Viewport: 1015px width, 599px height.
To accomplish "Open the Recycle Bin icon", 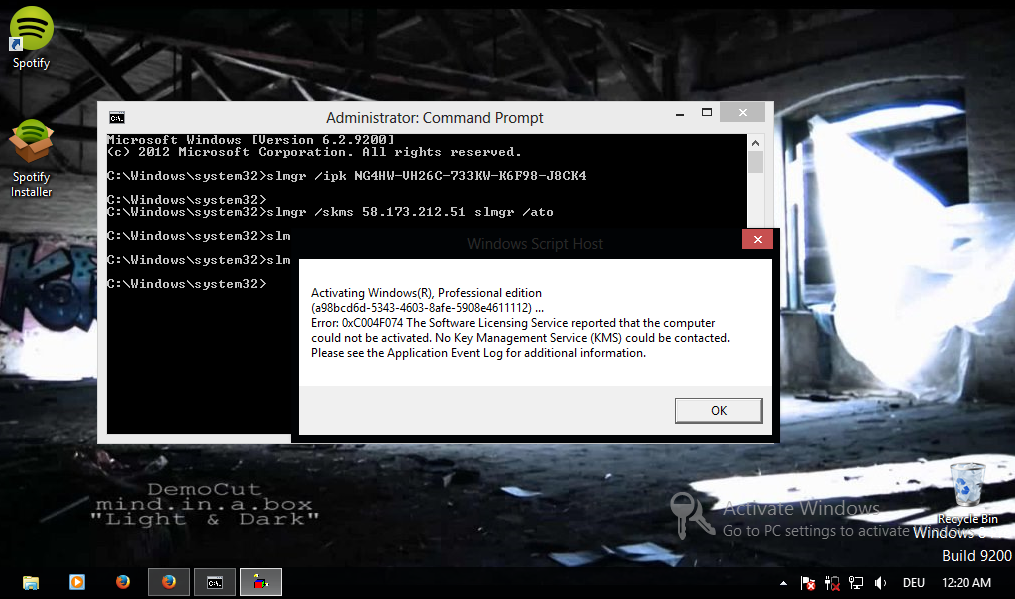I will pos(967,493).
